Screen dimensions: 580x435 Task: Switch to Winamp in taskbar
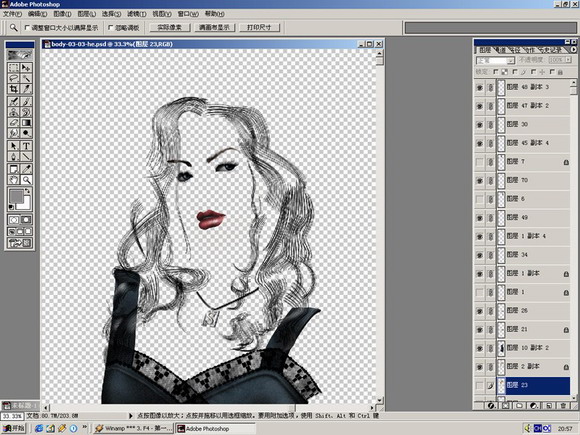click(133, 429)
